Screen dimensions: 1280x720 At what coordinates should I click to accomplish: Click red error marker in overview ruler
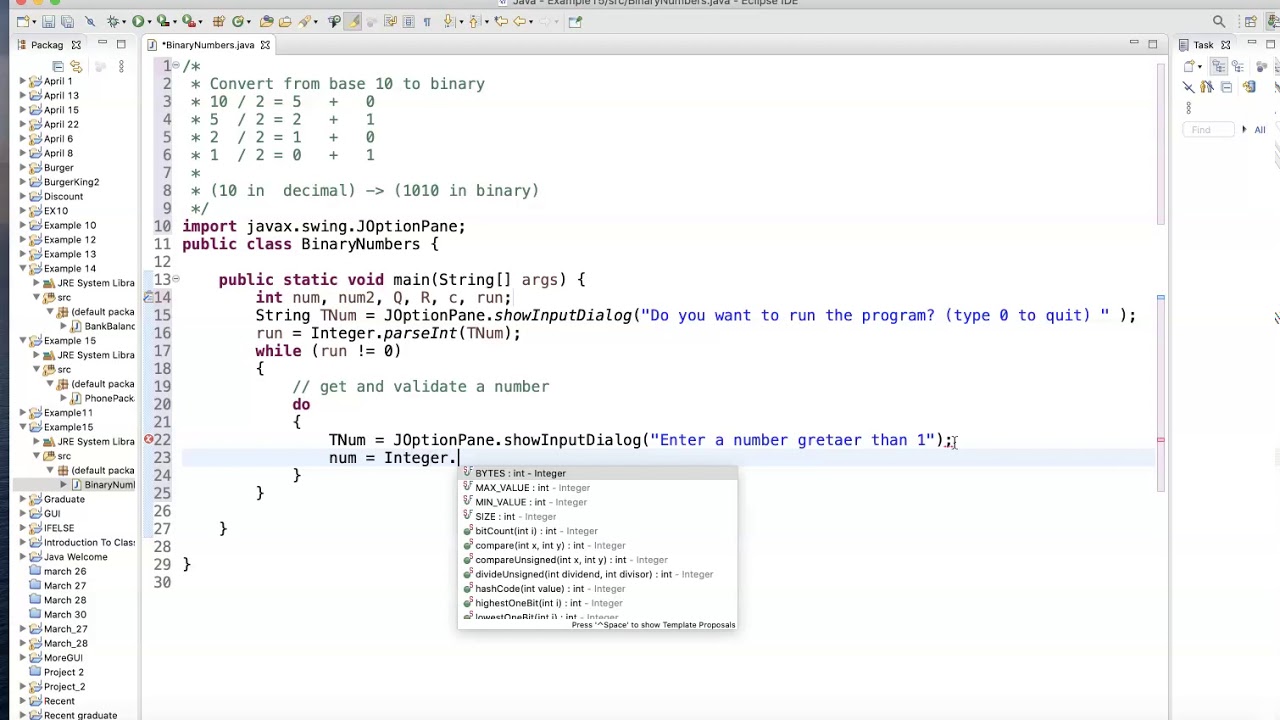click(x=1160, y=440)
